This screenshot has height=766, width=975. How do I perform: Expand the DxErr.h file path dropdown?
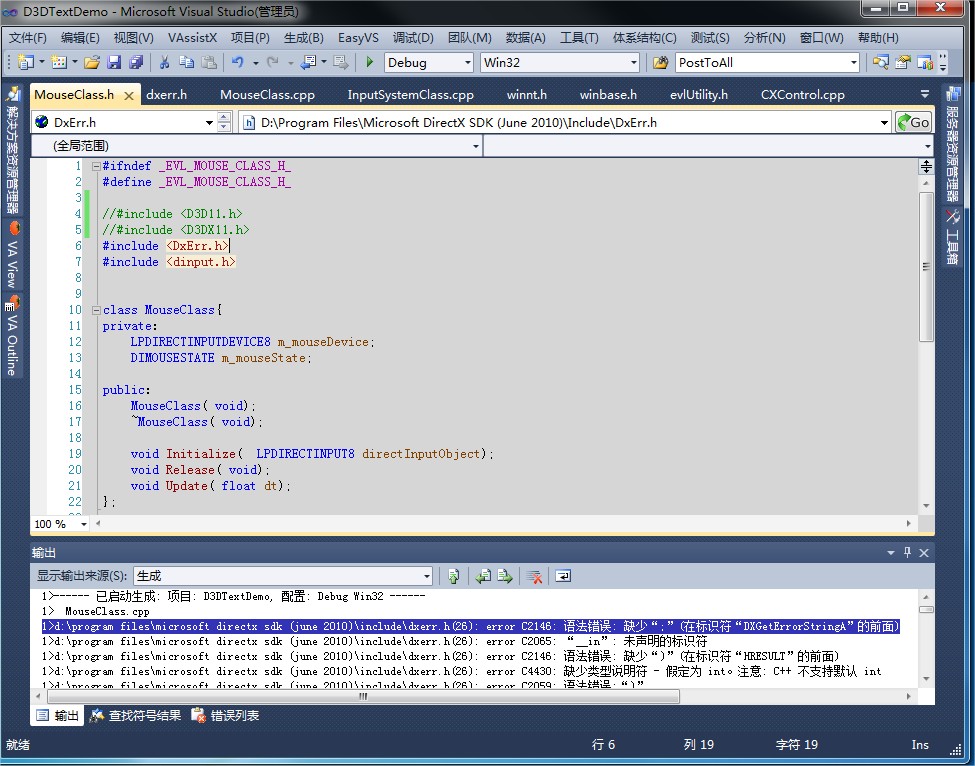pos(884,122)
